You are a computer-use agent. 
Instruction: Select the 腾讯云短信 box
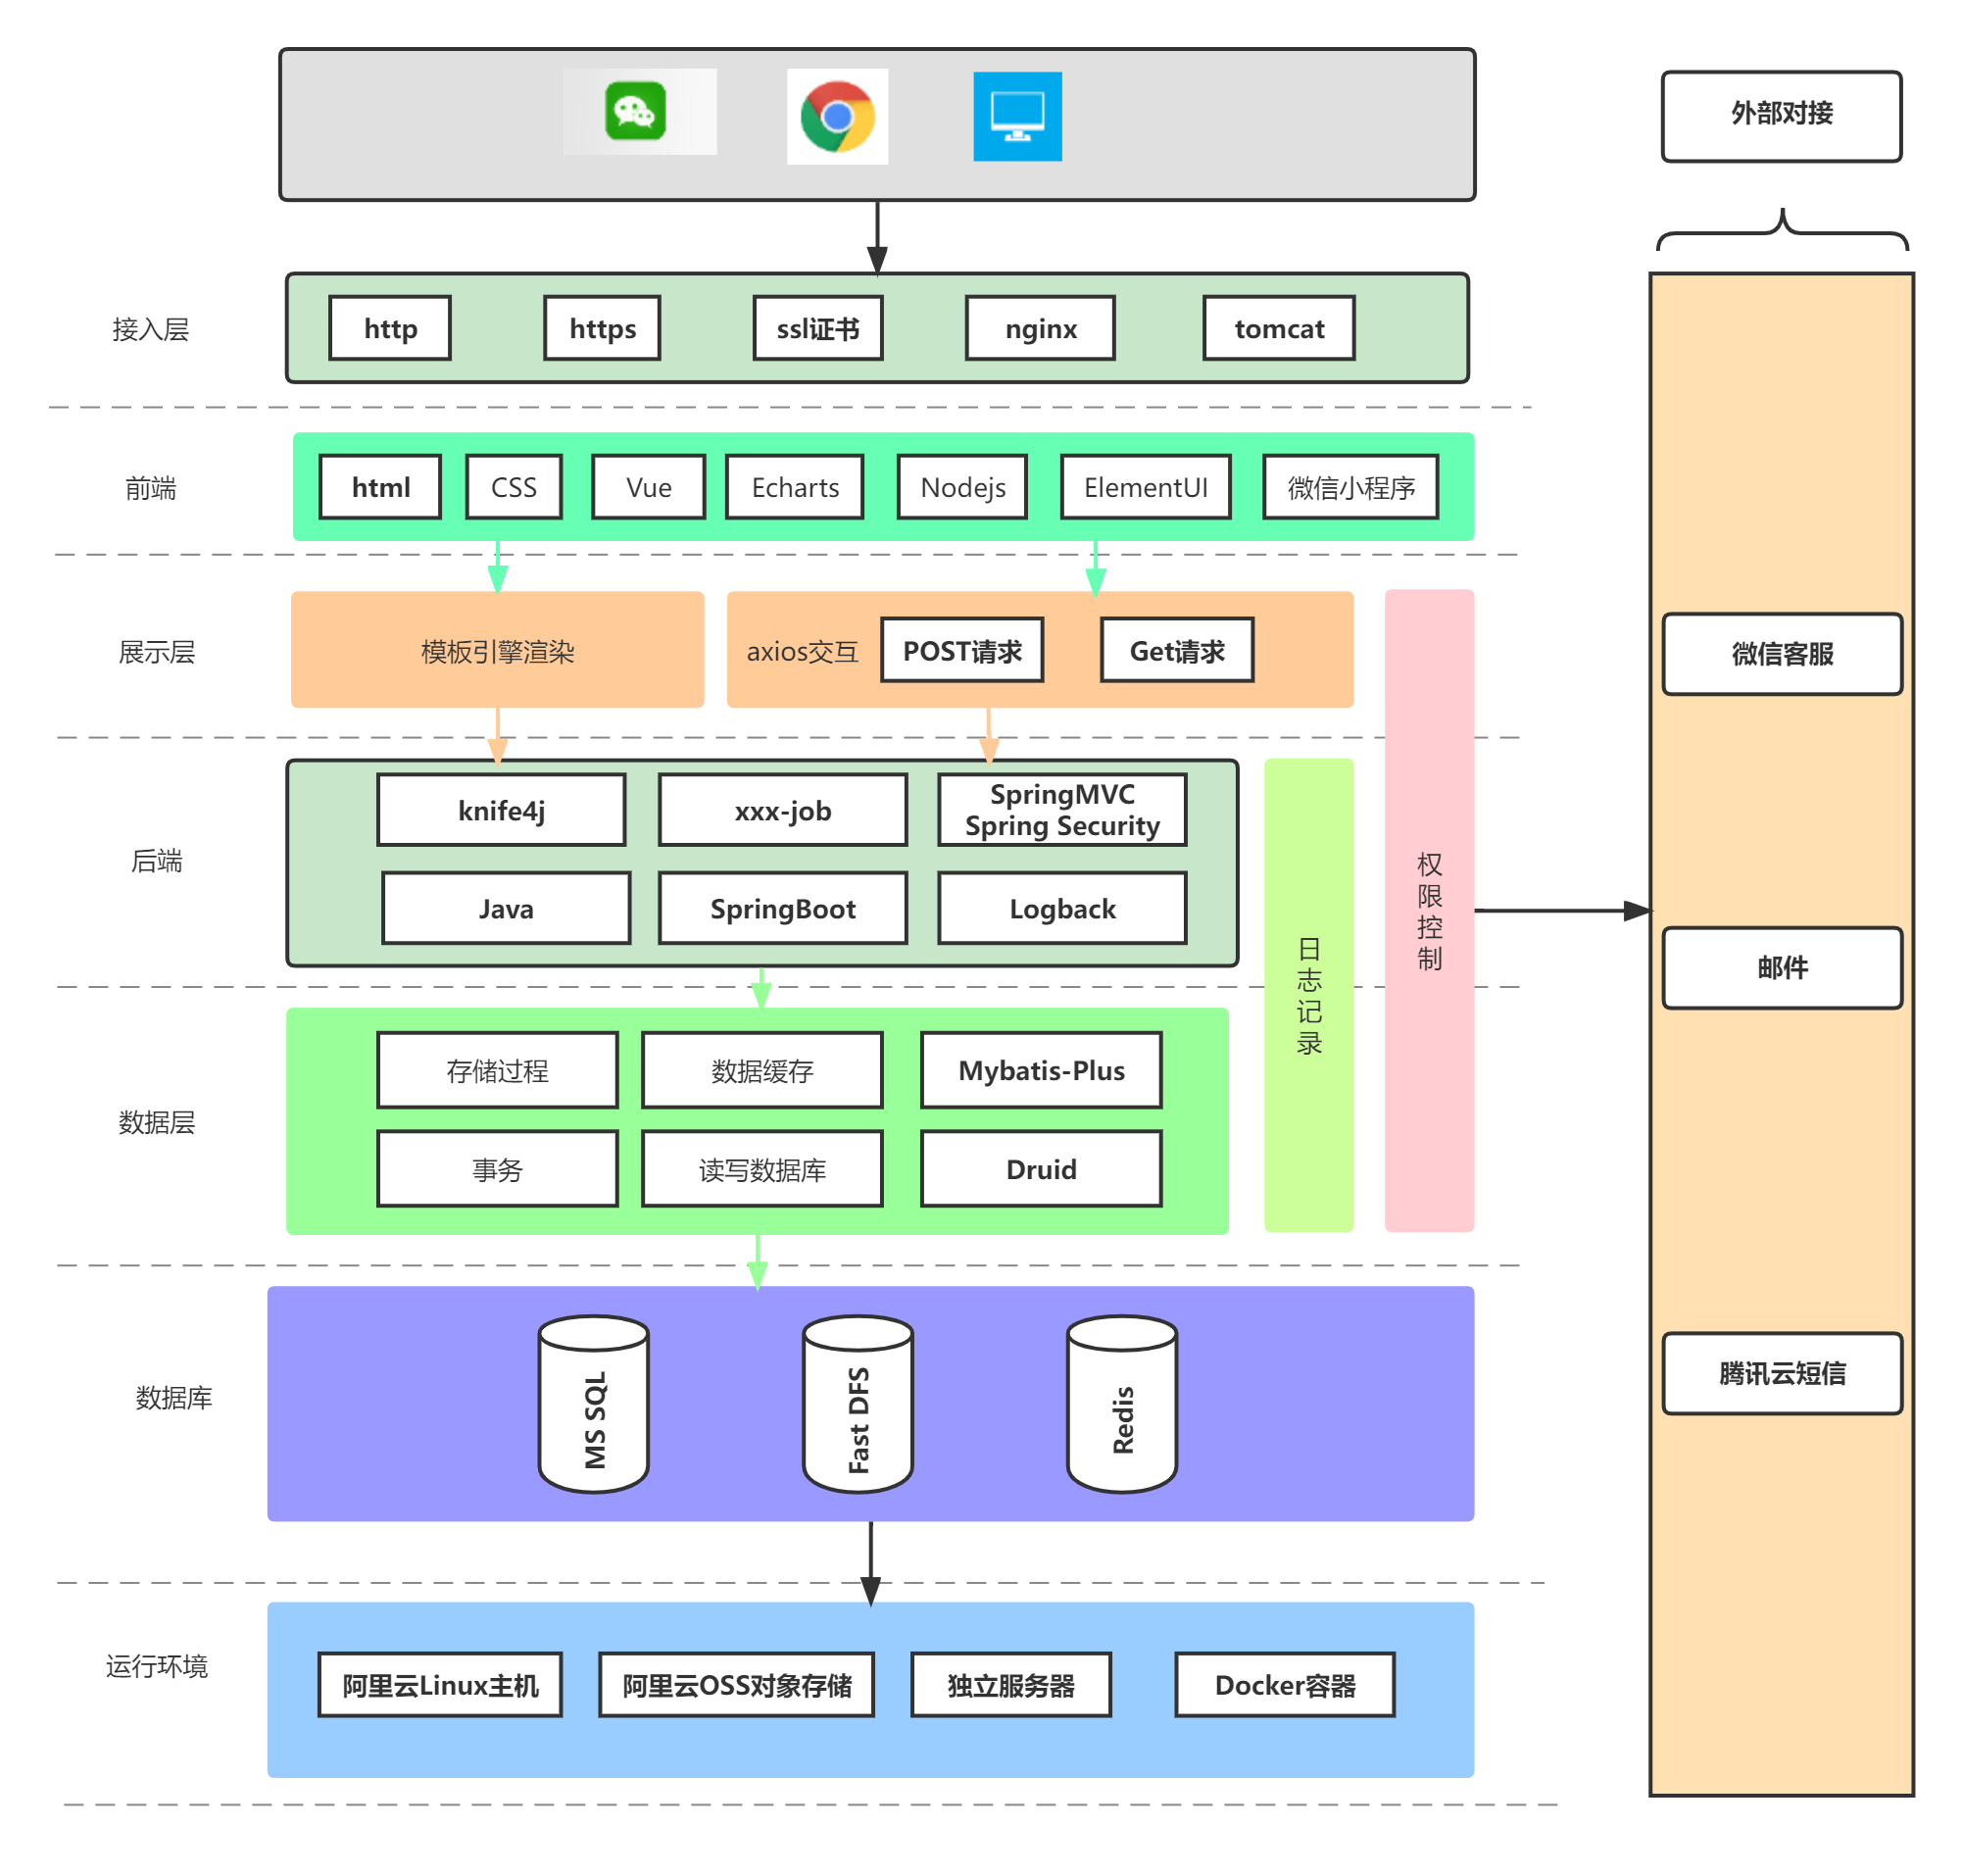[x=1781, y=1372]
